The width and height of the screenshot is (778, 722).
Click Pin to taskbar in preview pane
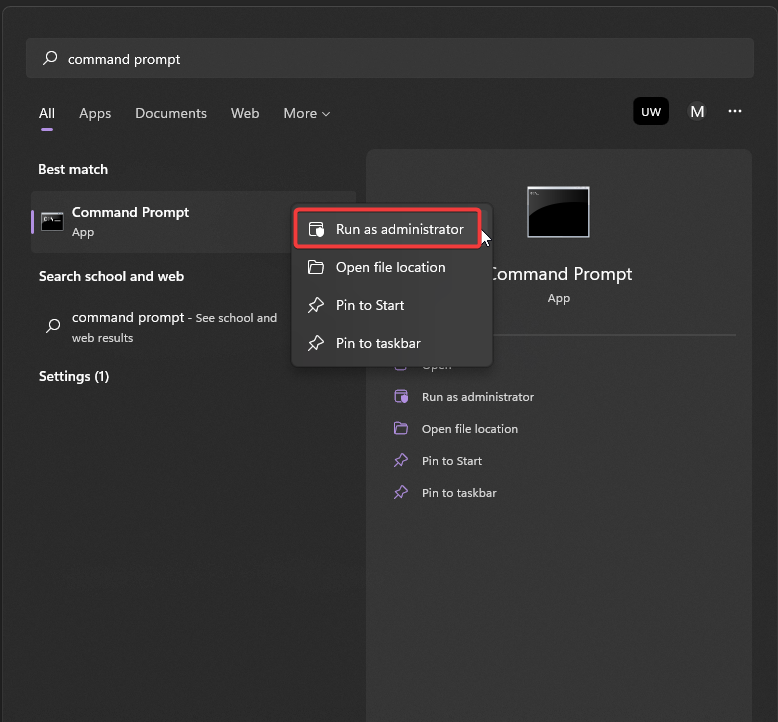tap(459, 493)
